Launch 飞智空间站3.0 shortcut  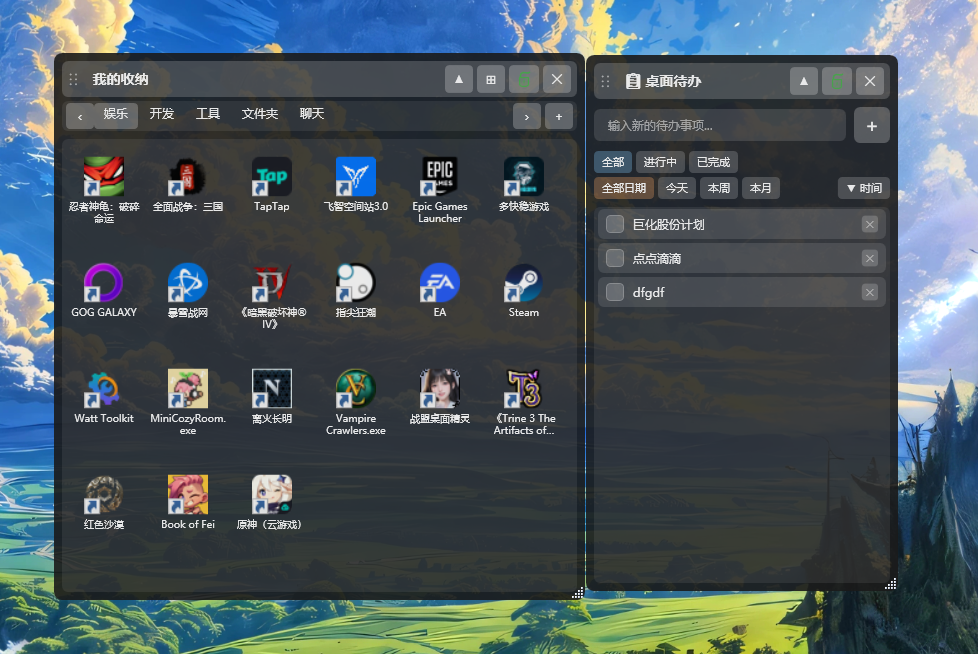356,177
